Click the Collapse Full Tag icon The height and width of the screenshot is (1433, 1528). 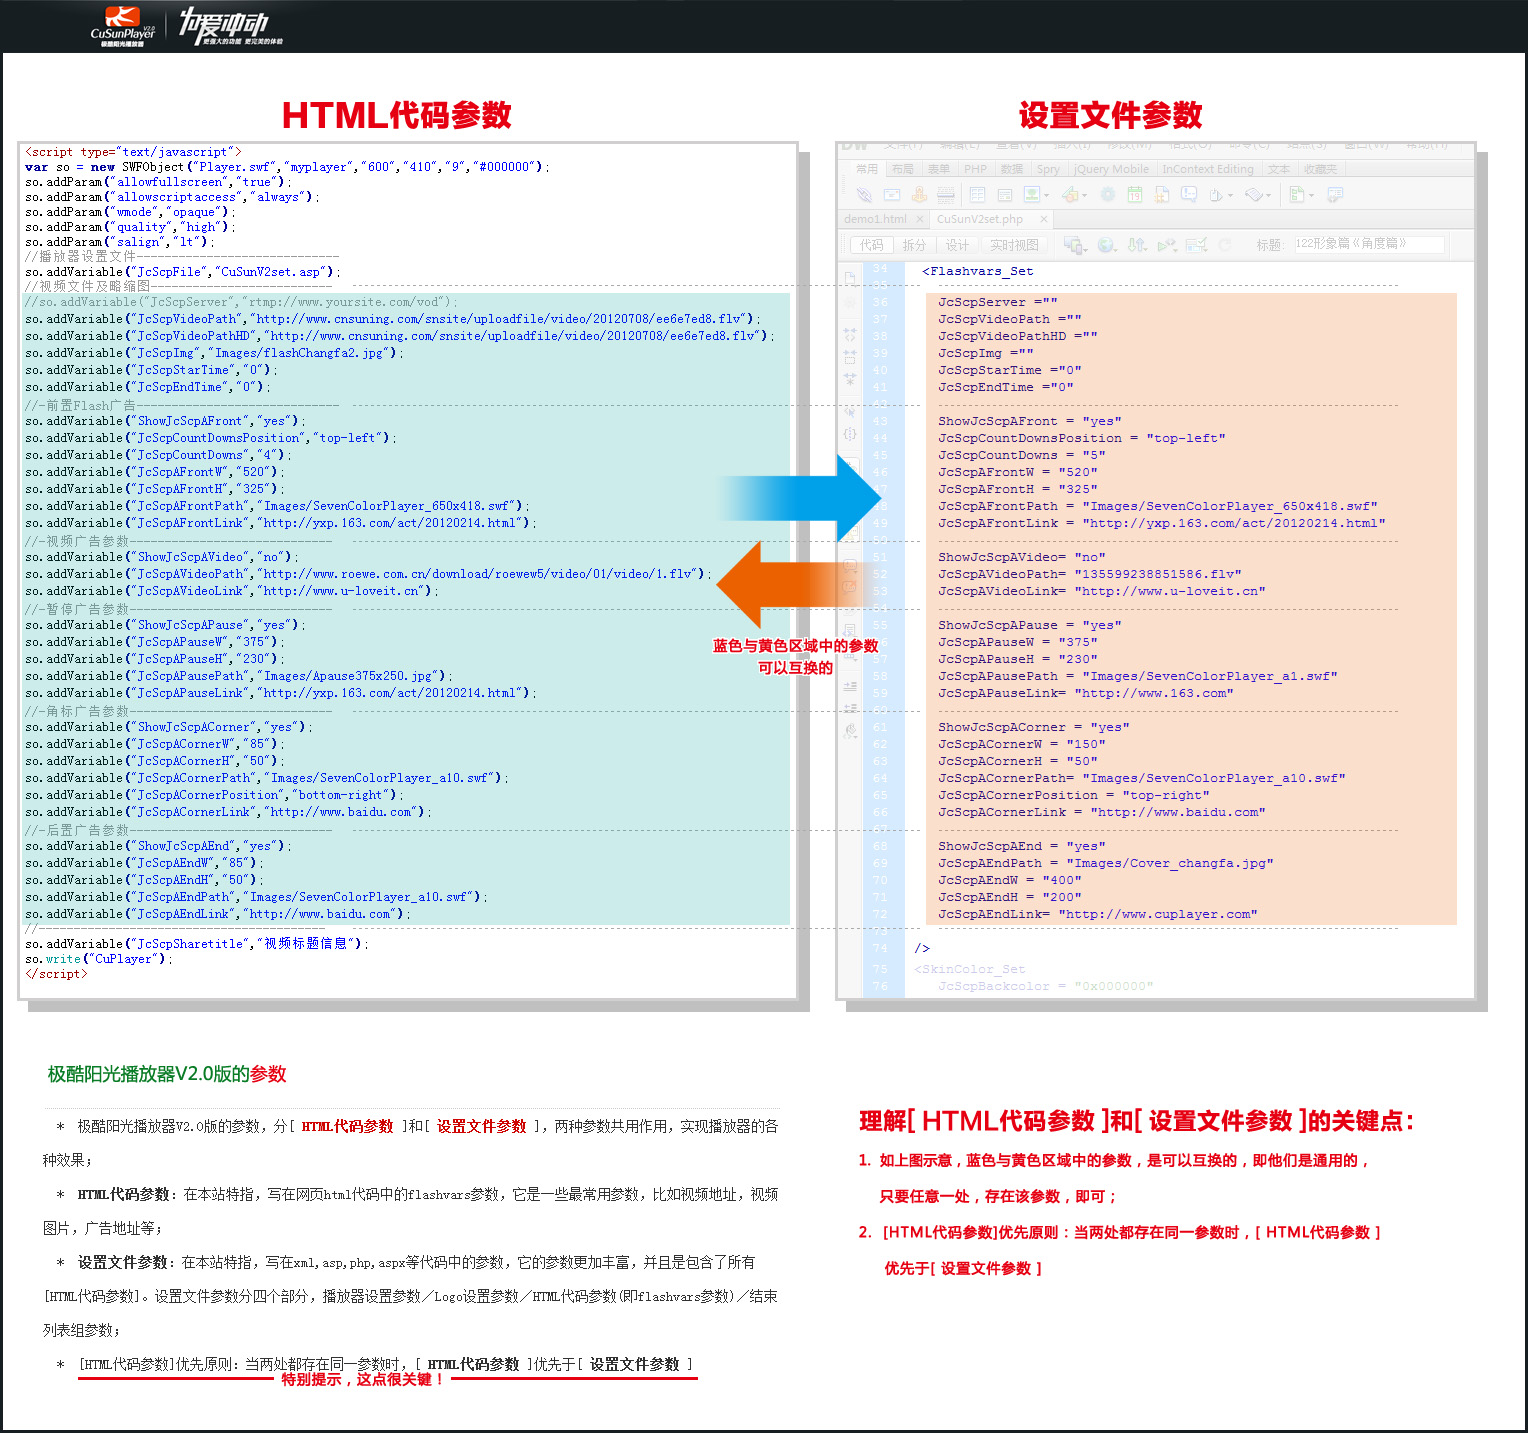(850, 335)
